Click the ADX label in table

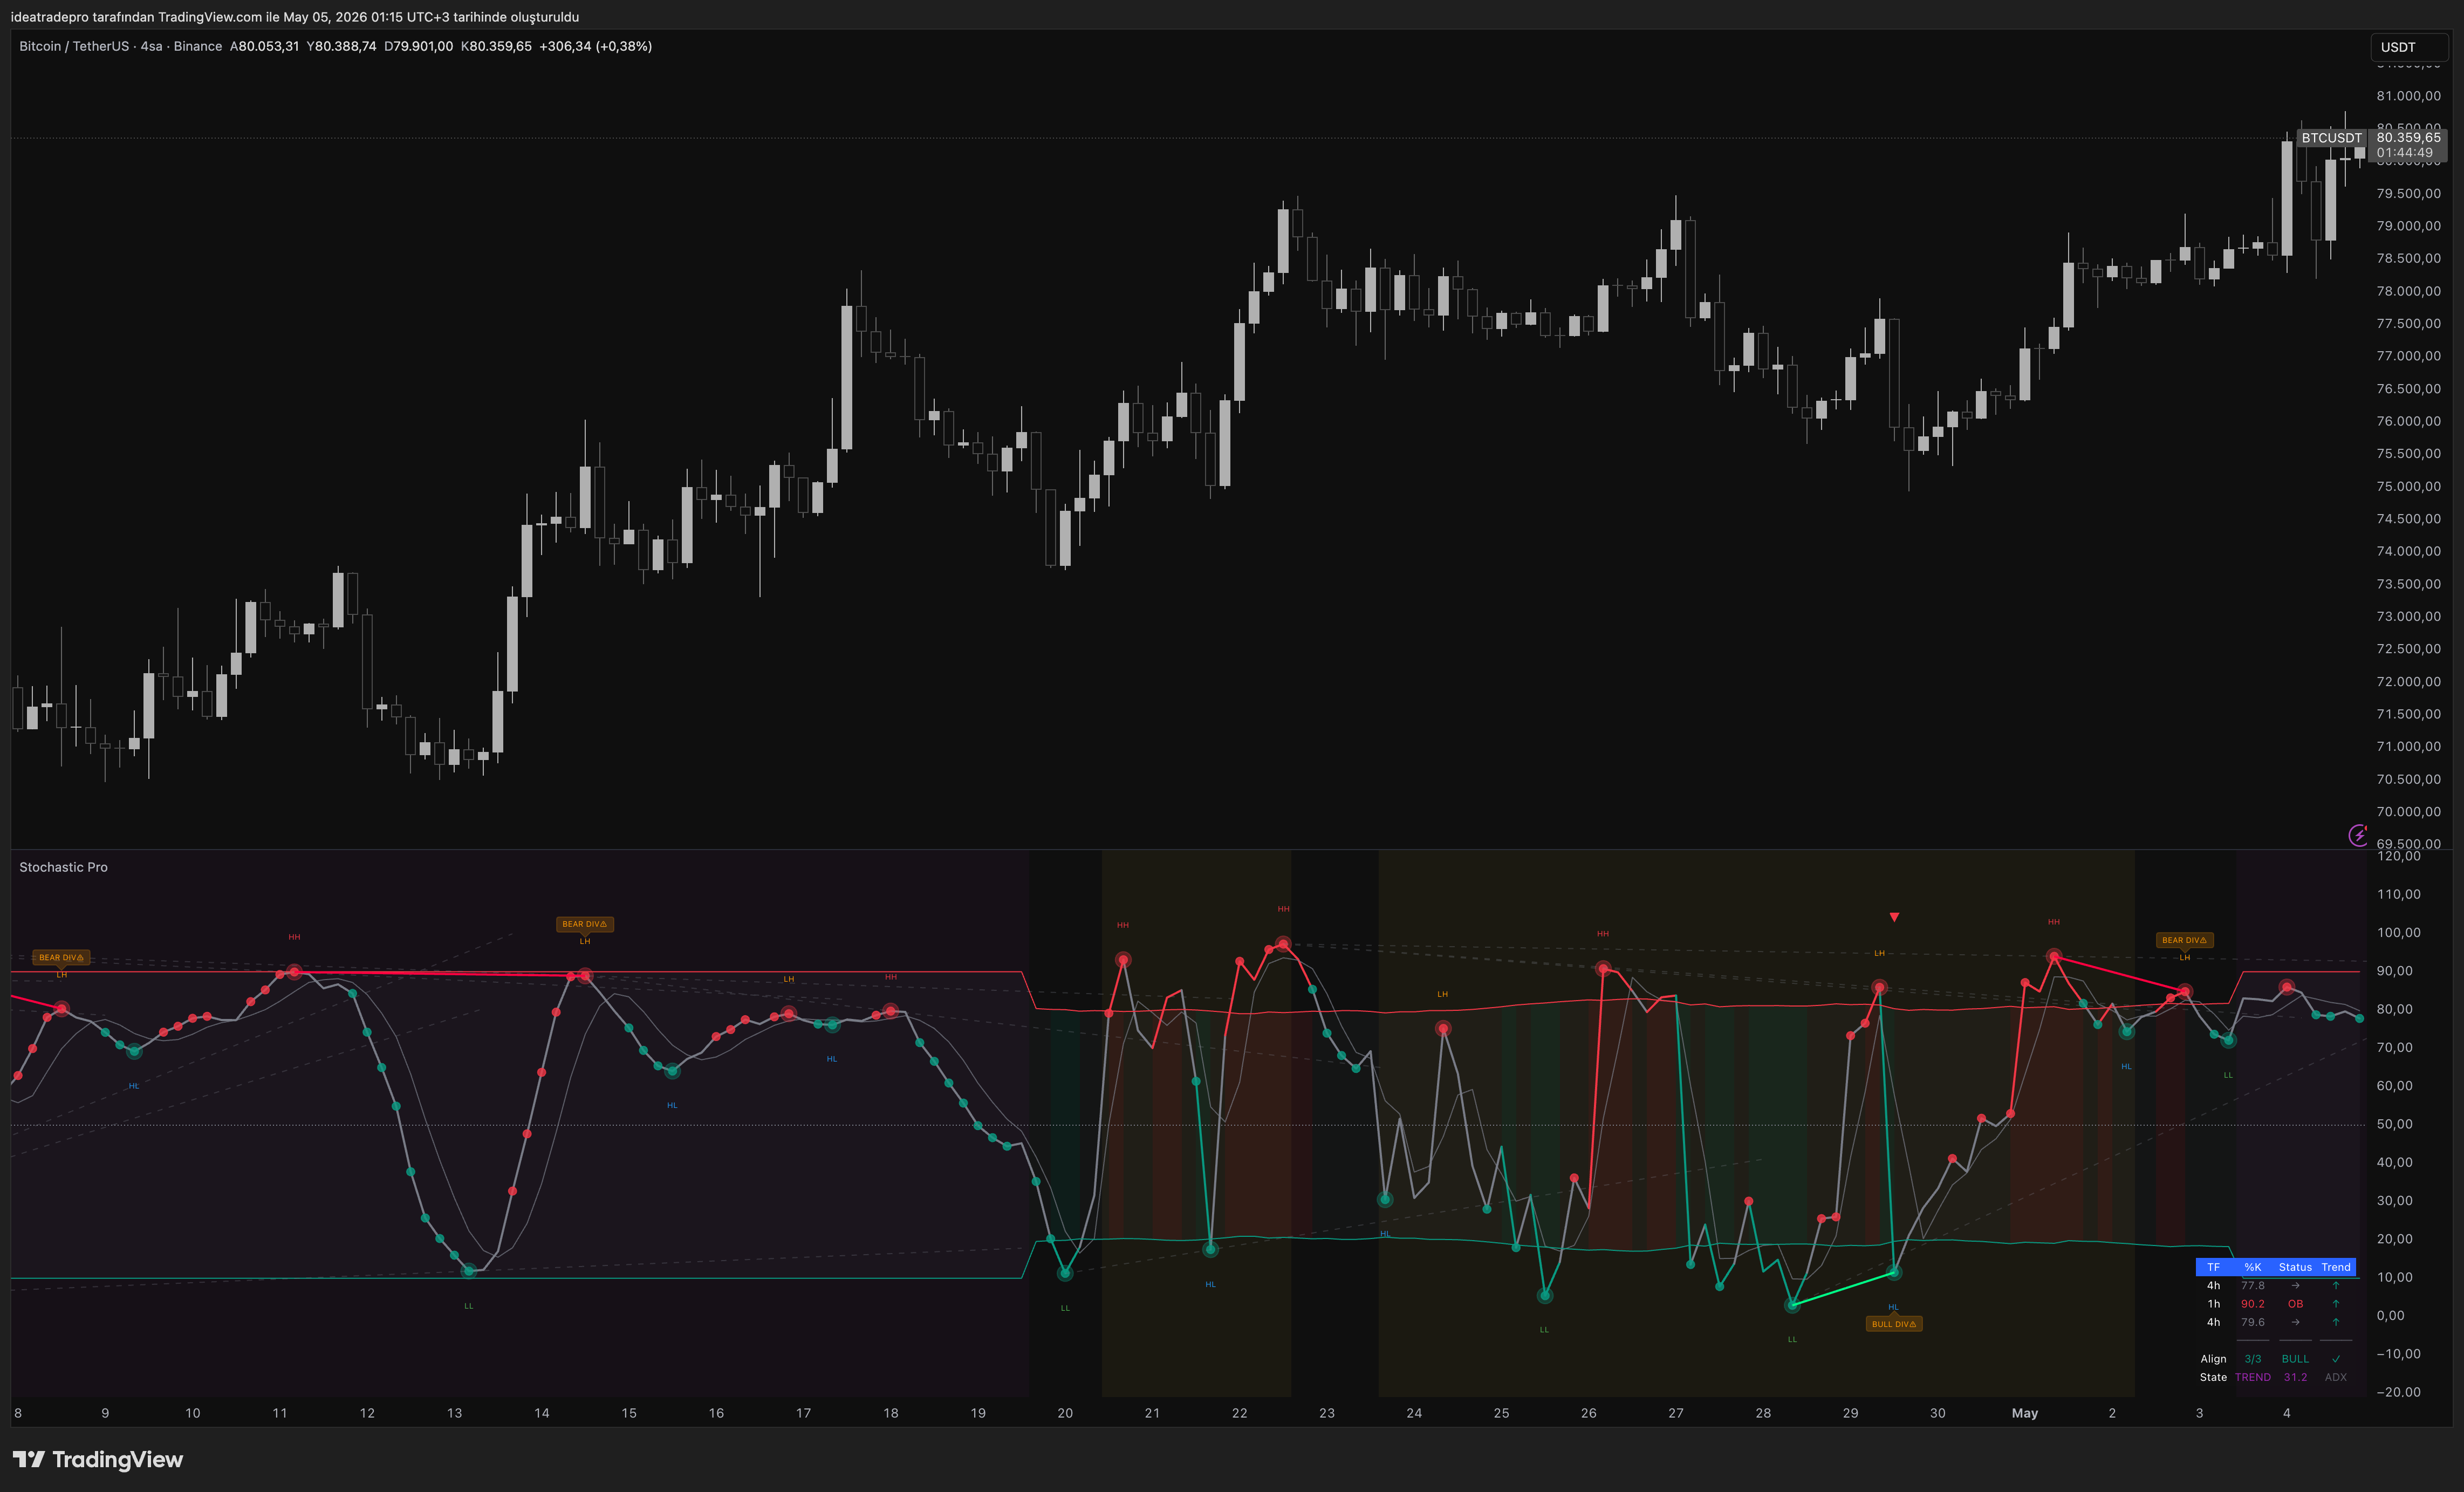(x=2336, y=1377)
